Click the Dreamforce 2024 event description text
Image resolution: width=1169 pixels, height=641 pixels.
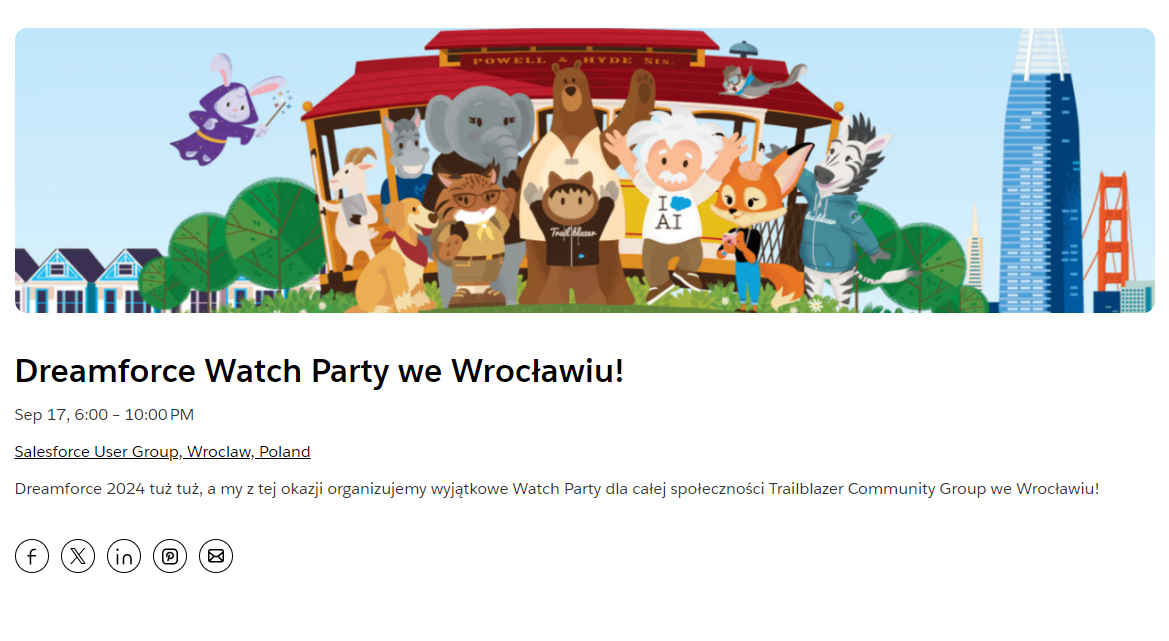point(557,489)
